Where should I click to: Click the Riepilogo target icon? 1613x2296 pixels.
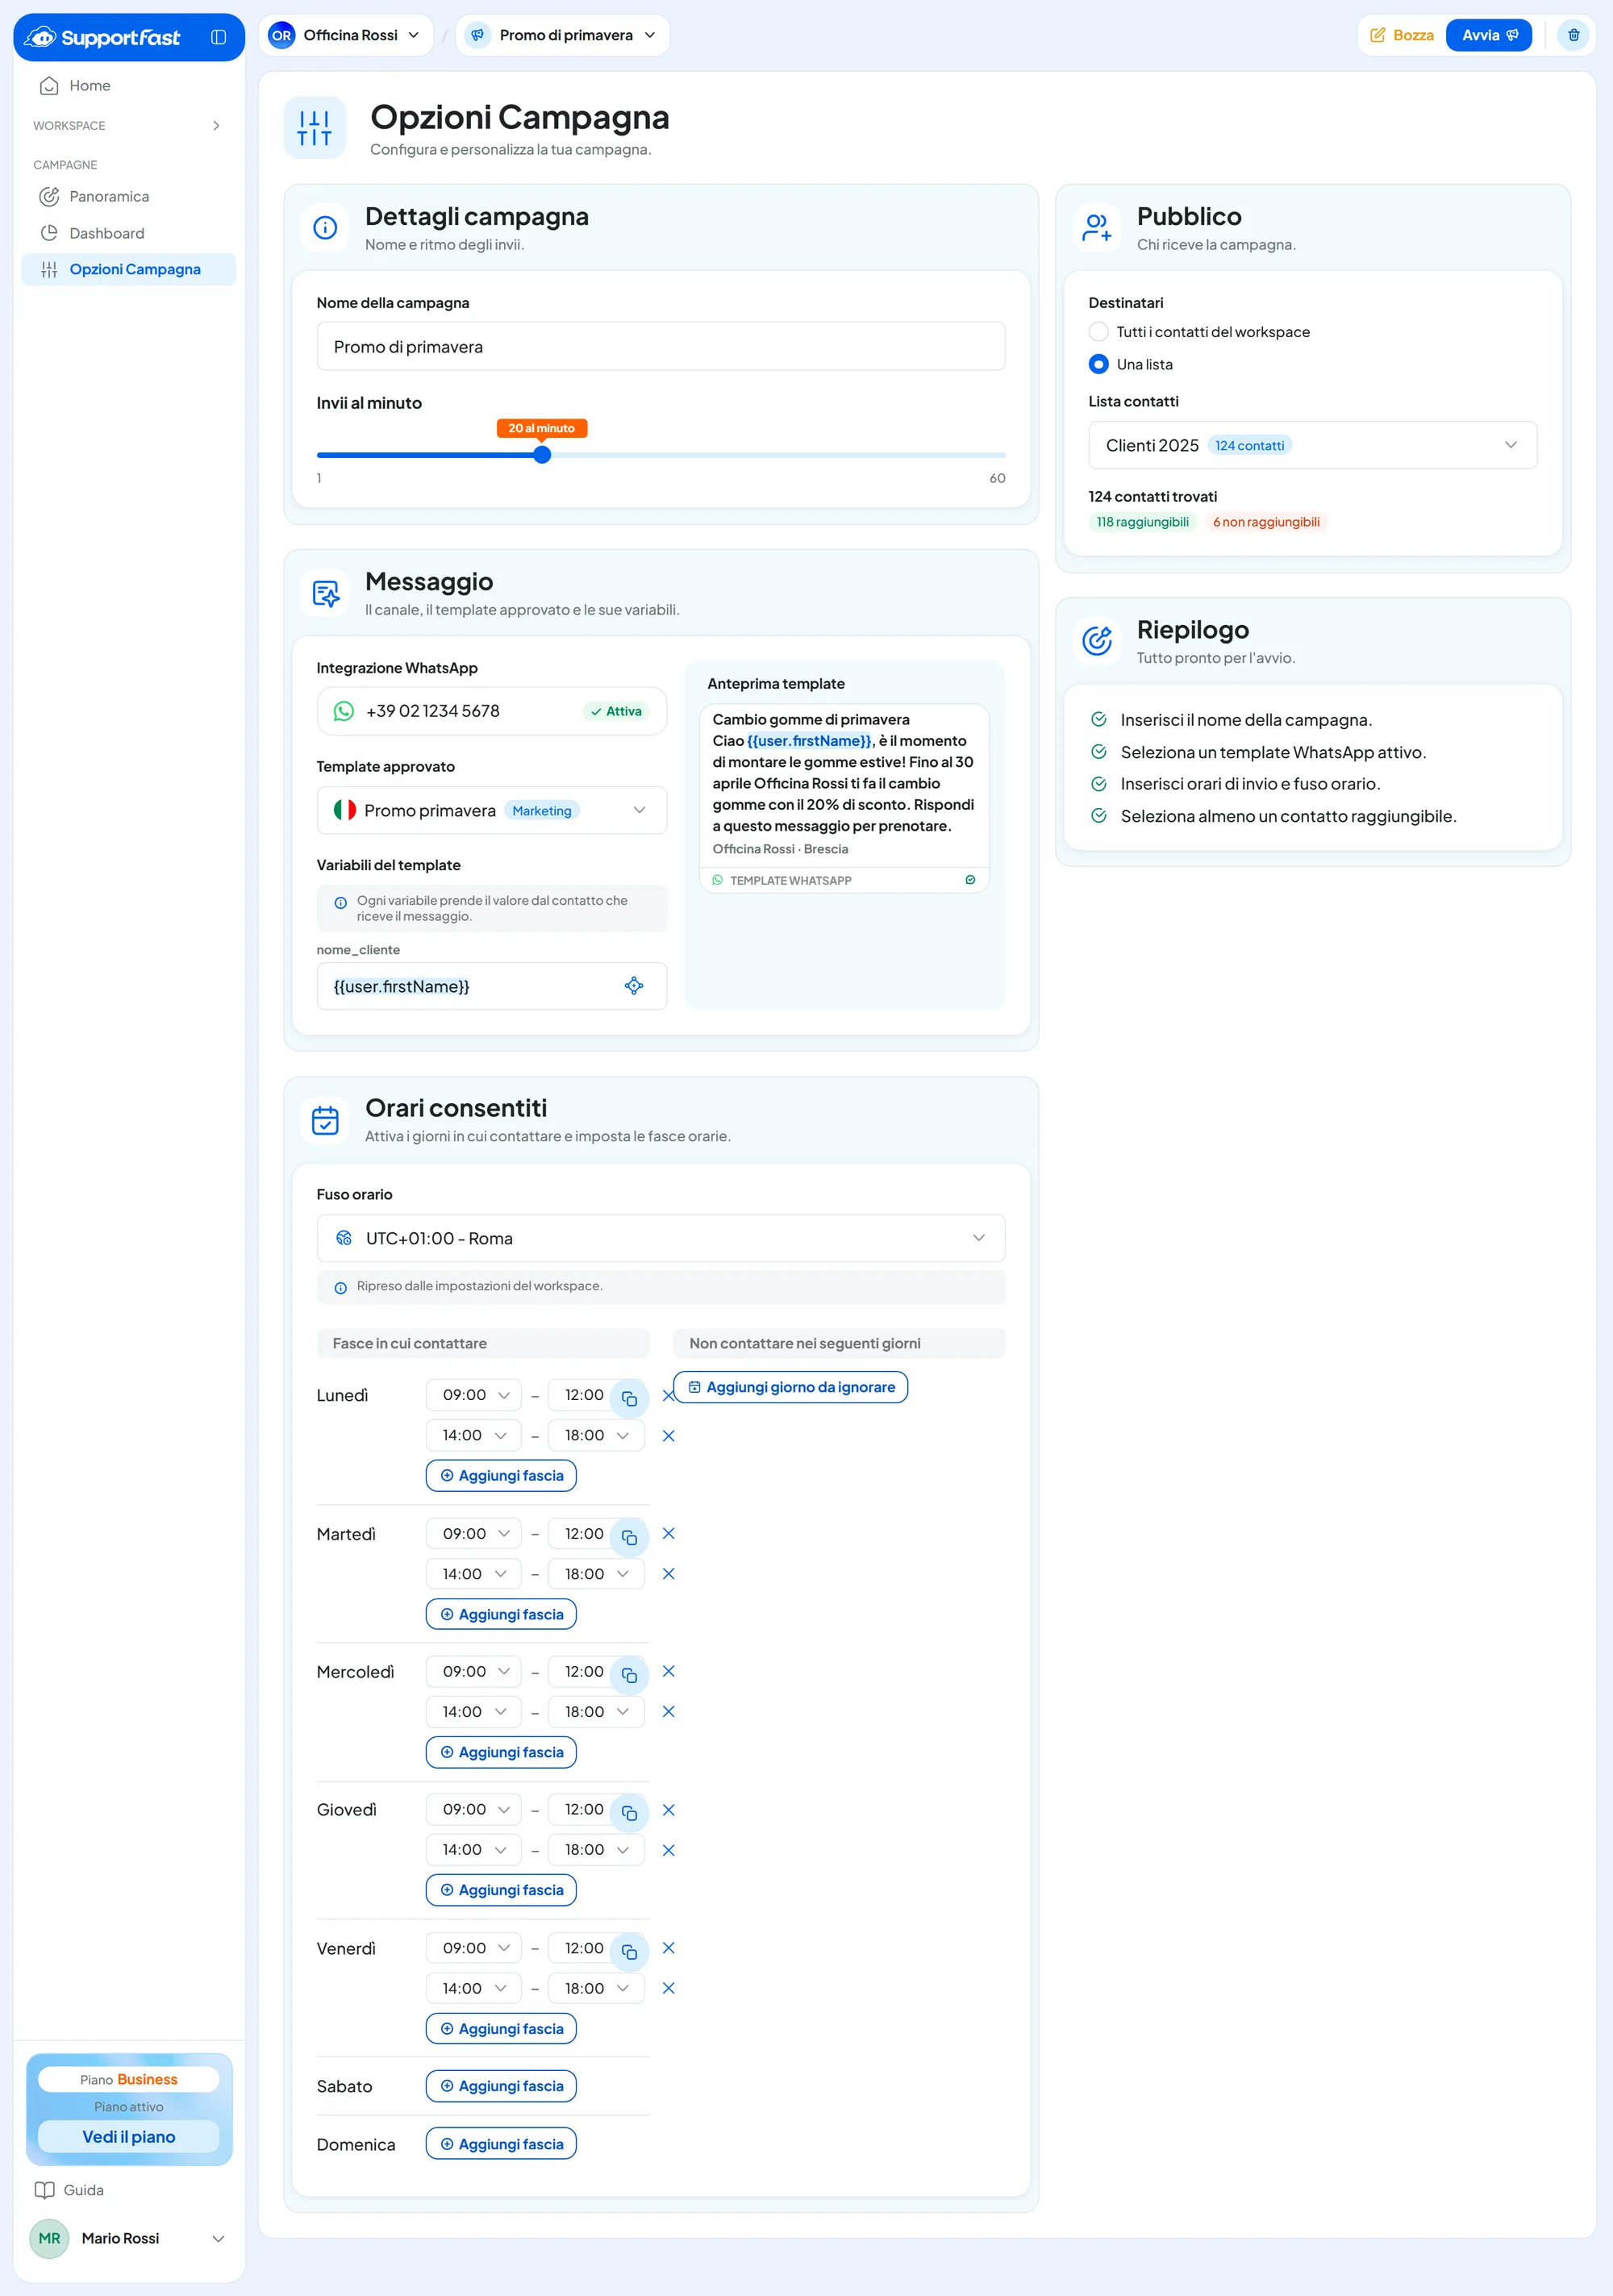click(1097, 640)
